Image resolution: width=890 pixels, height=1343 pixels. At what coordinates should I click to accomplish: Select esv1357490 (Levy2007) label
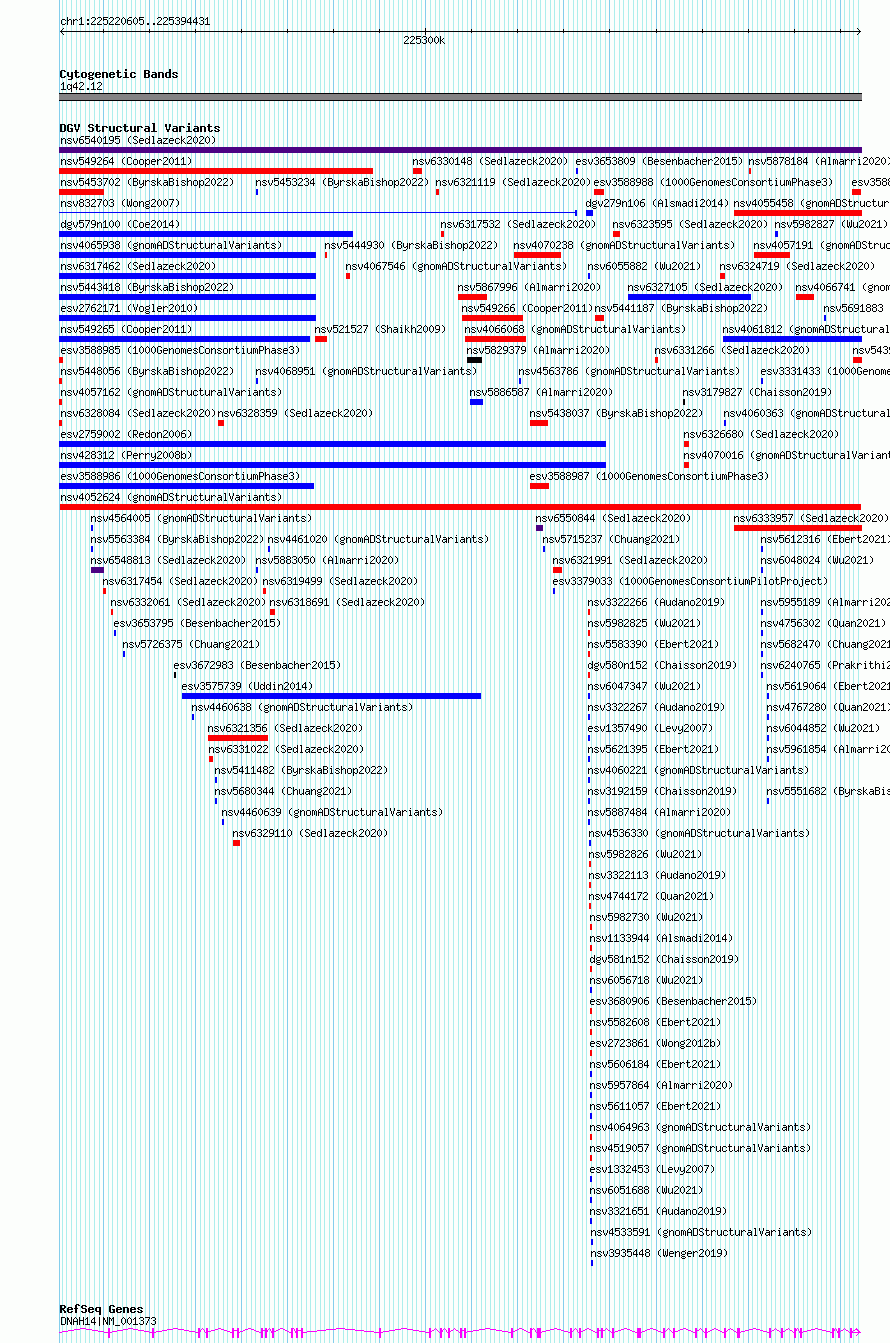651,728
